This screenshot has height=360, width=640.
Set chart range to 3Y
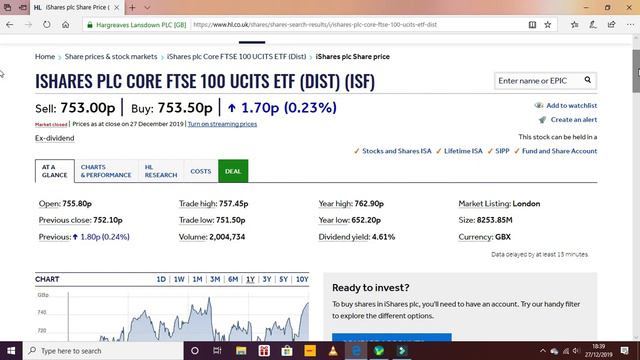click(x=267, y=279)
